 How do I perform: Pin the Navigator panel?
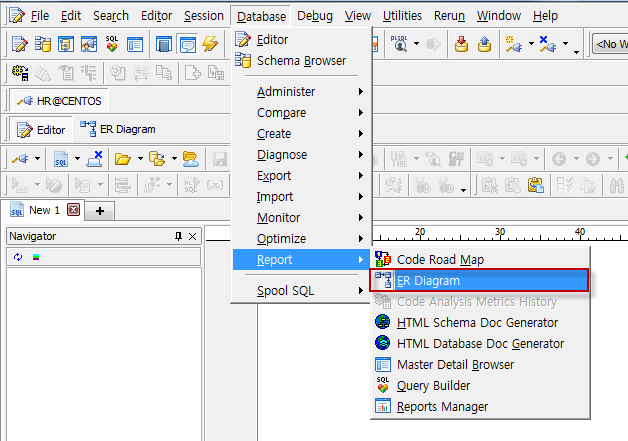coord(179,236)
